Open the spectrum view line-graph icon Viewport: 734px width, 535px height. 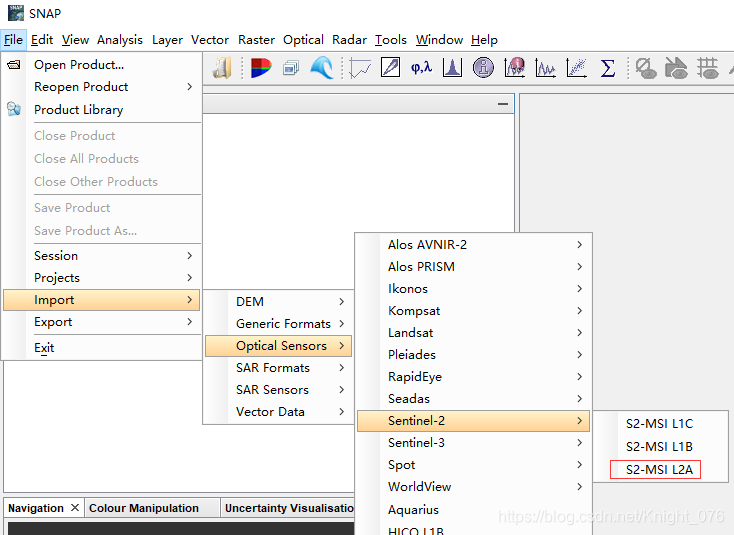point(360,68)
